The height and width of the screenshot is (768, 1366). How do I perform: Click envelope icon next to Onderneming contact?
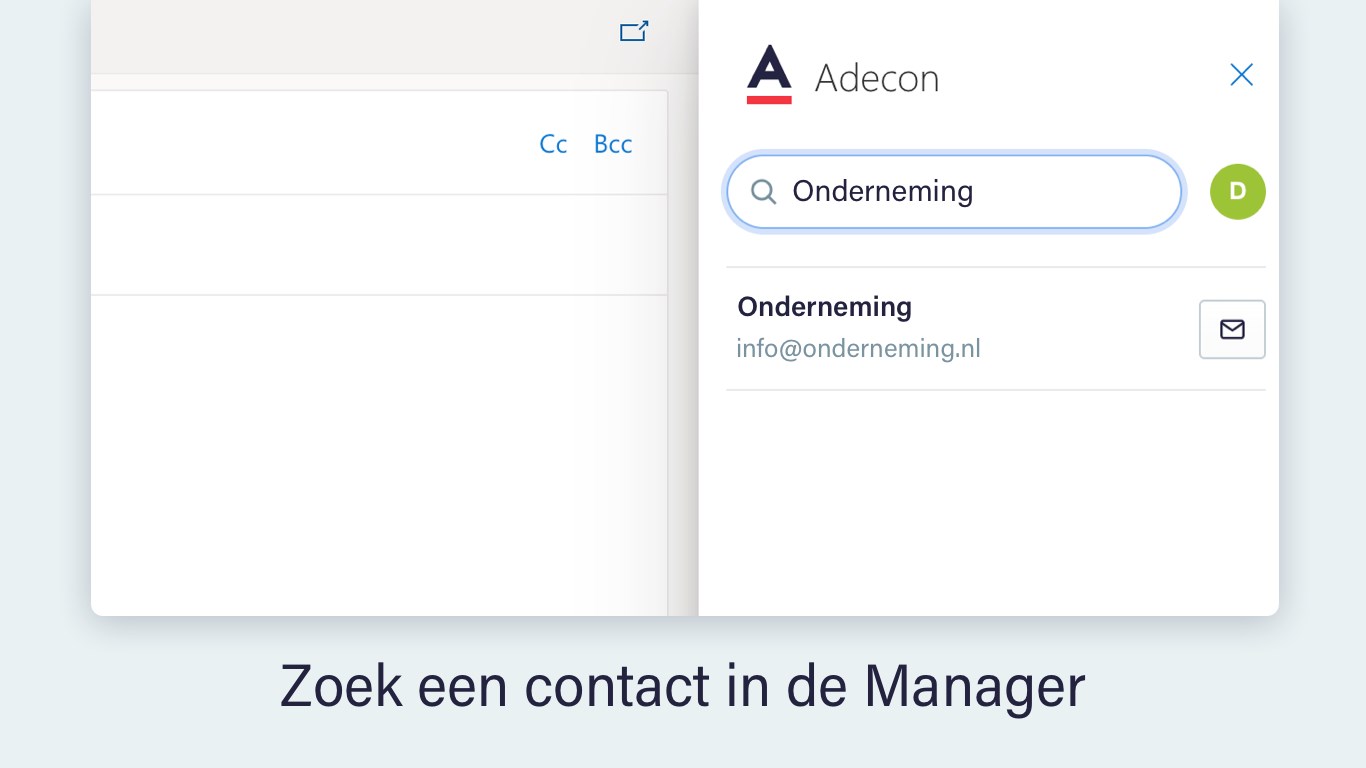point(1232,329)
